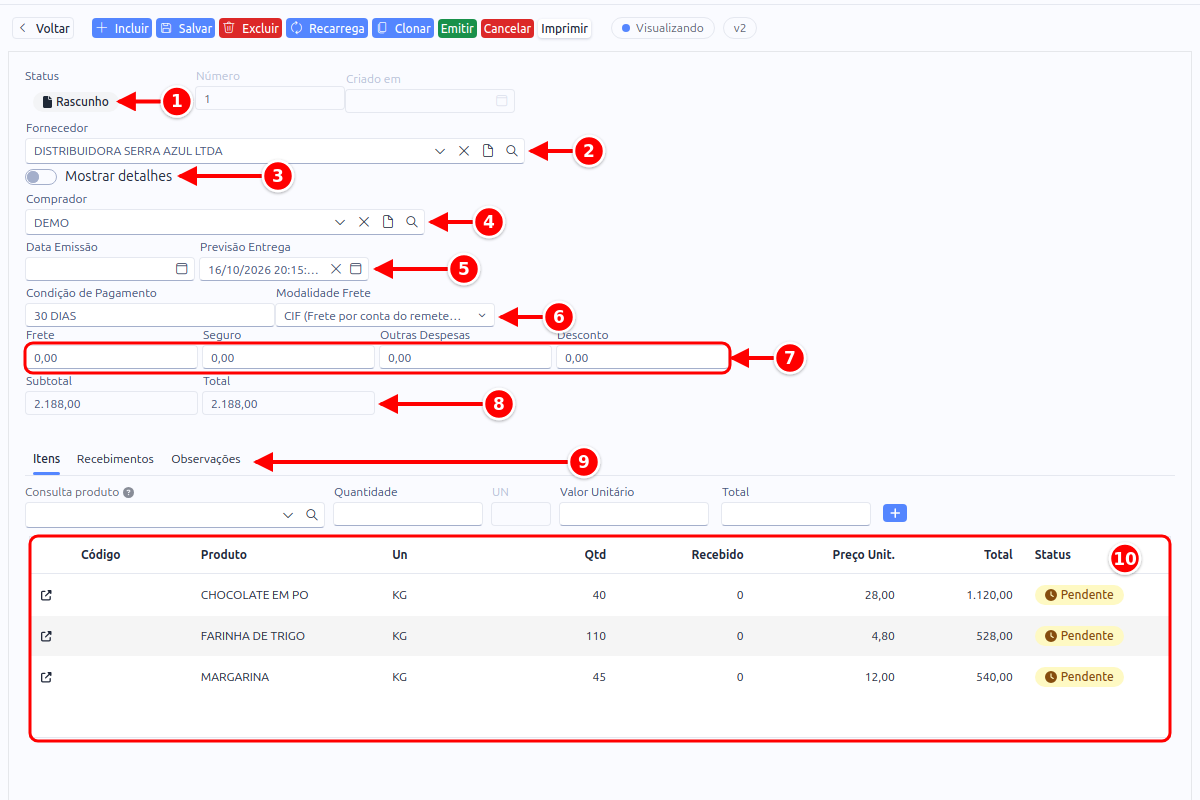Clear the Comprador selection with the X
The width and height of the screenshot is (1200, 800).
click(364, 222)
